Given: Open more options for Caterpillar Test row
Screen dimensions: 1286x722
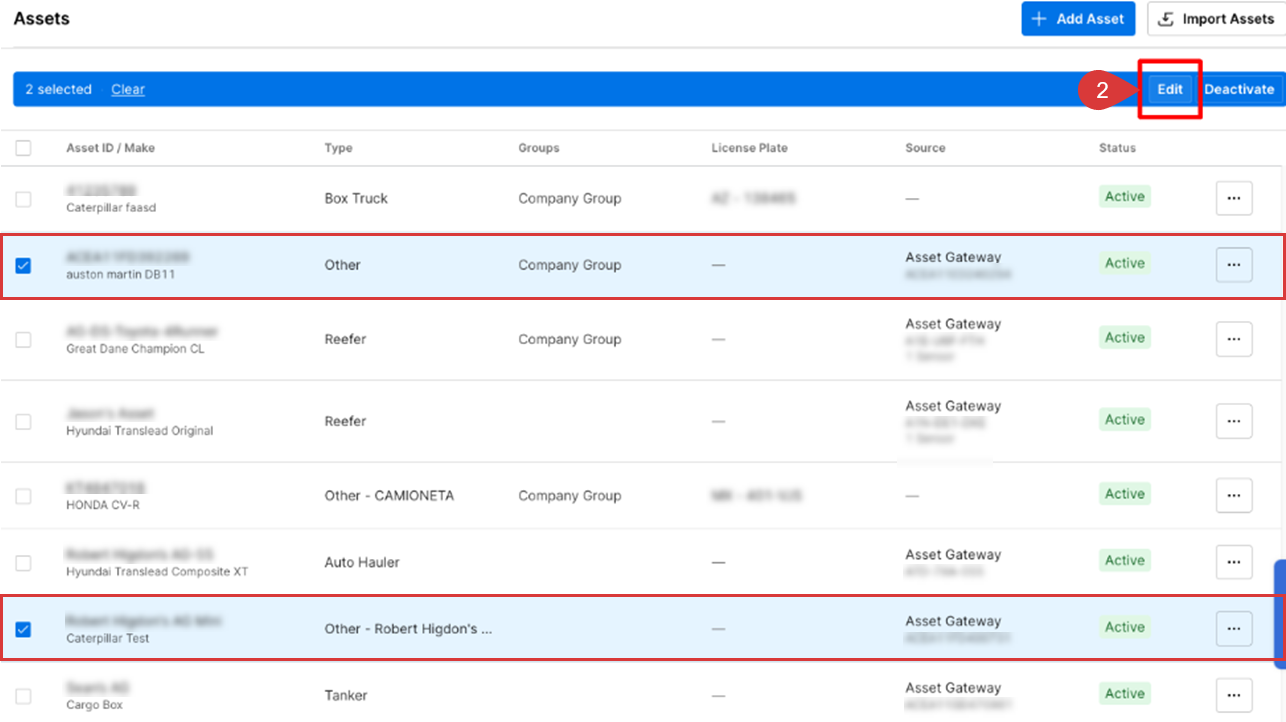Looking at the screenshot, I should [x=1234, y=628].
